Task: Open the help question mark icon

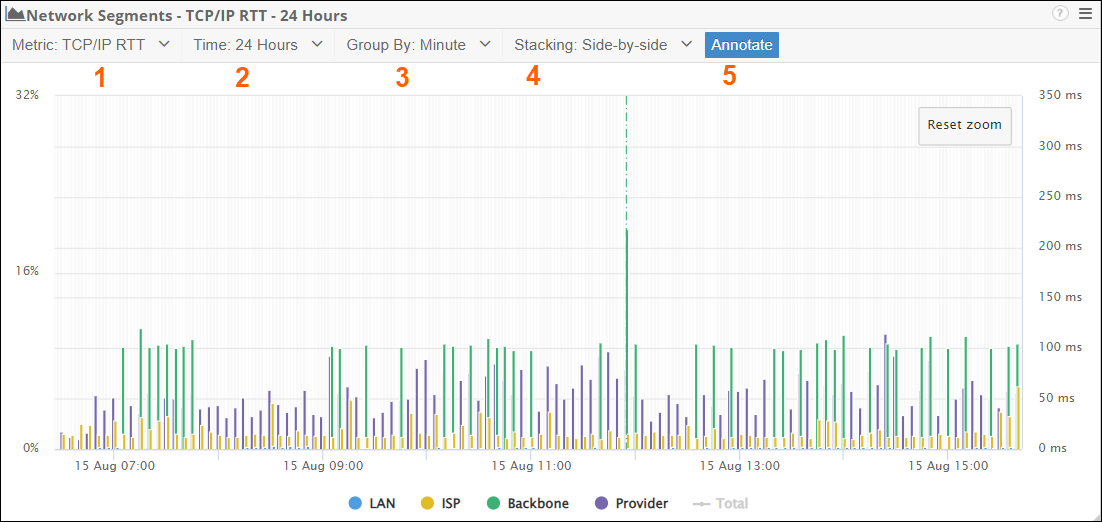Action: pos(1060,13)
